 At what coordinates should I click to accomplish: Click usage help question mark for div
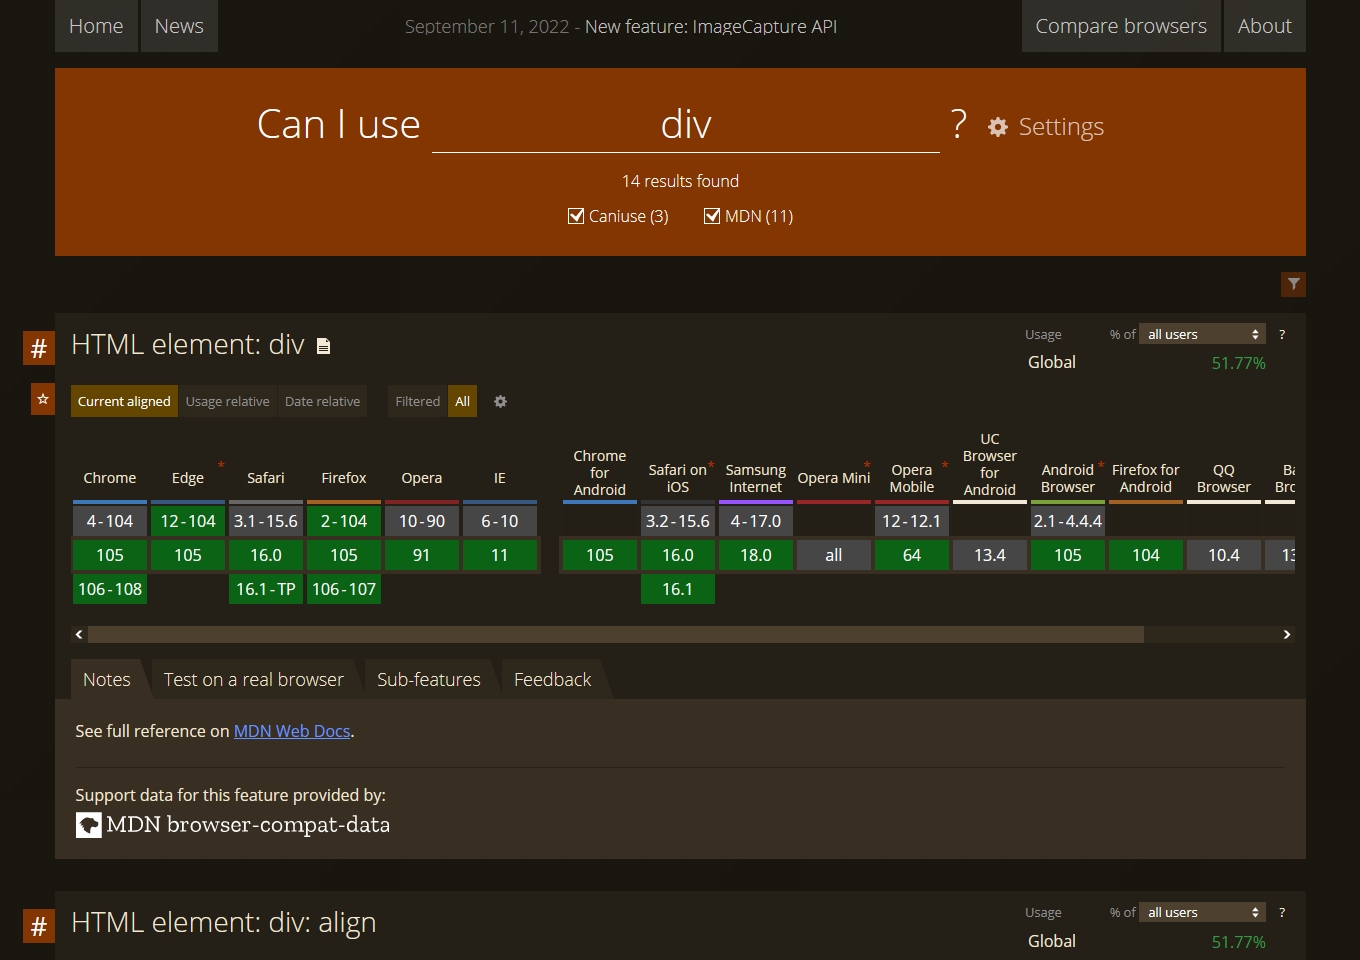point(1282,334)
